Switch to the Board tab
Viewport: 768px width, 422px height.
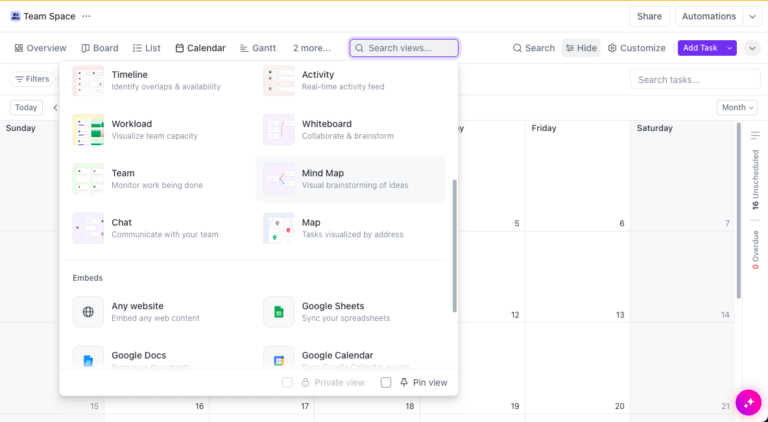pos(99,48)
